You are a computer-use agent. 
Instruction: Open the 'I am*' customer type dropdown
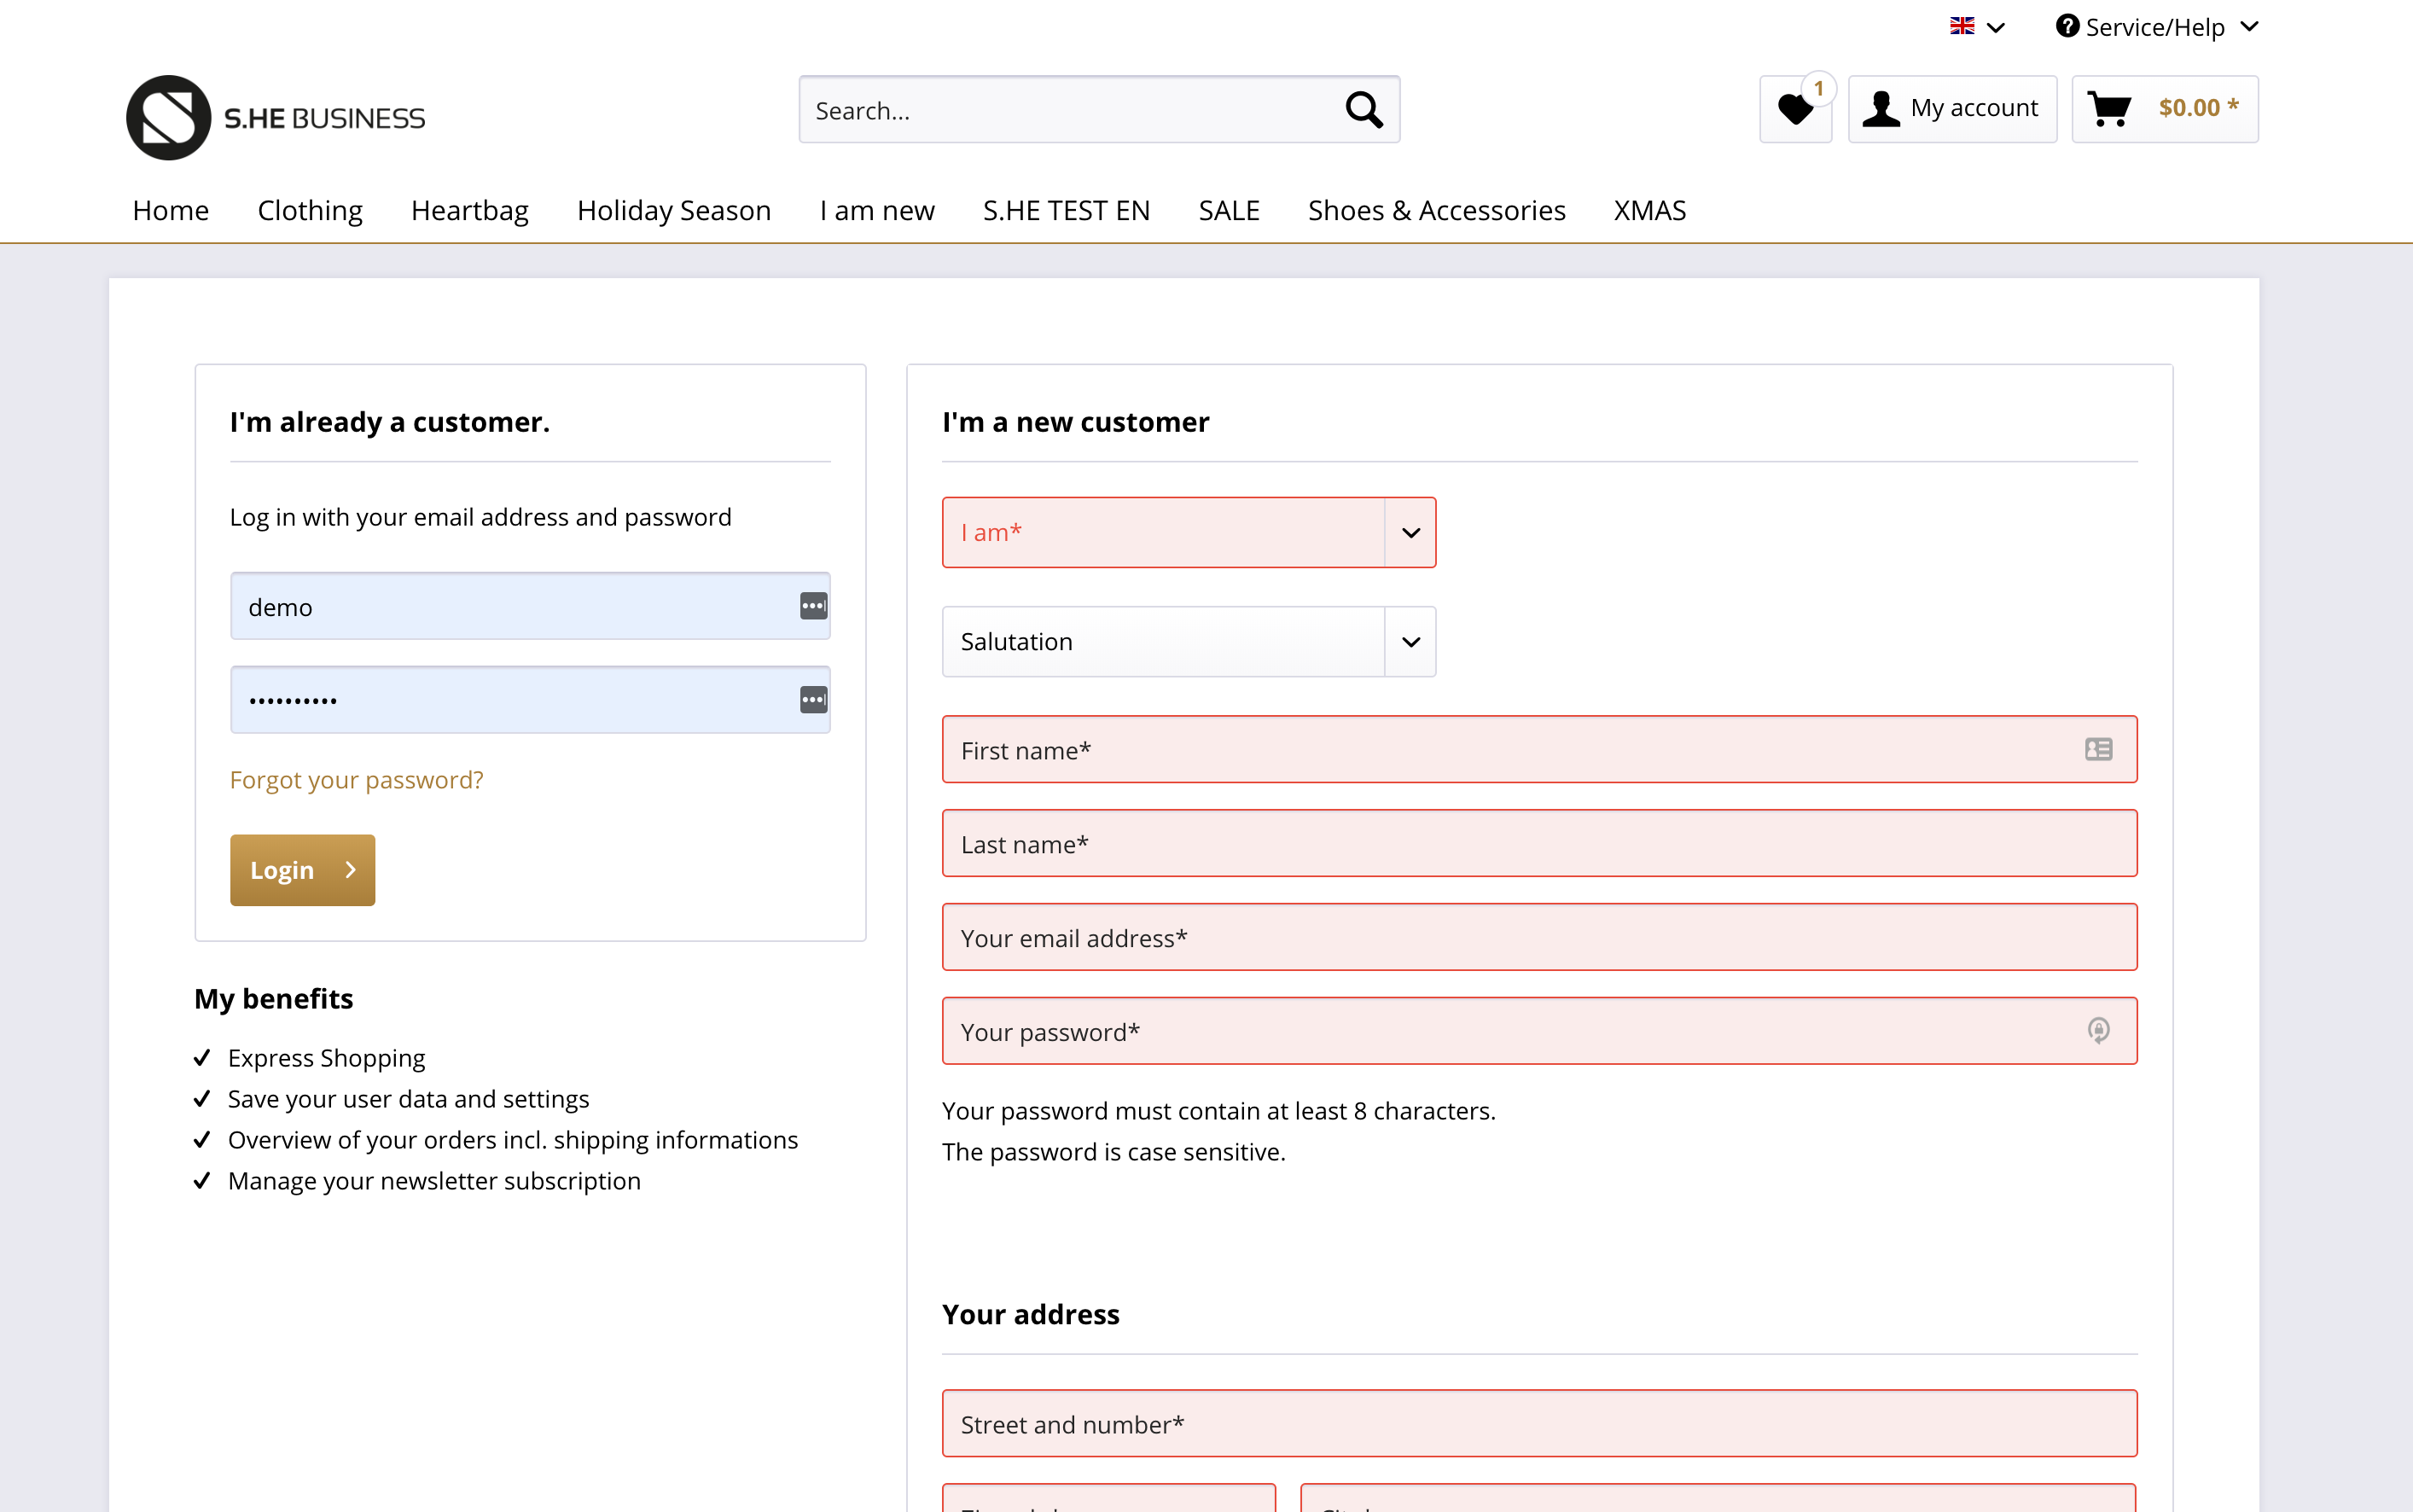coord(1188,532)
